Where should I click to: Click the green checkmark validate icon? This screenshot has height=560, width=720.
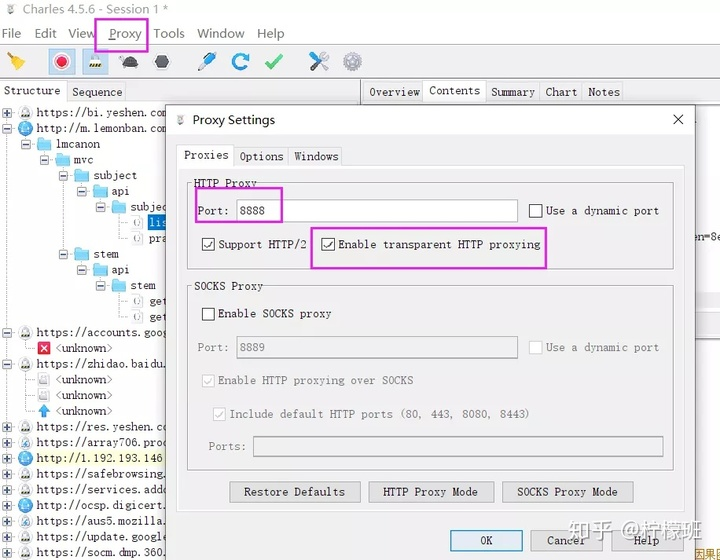(274, 61)
